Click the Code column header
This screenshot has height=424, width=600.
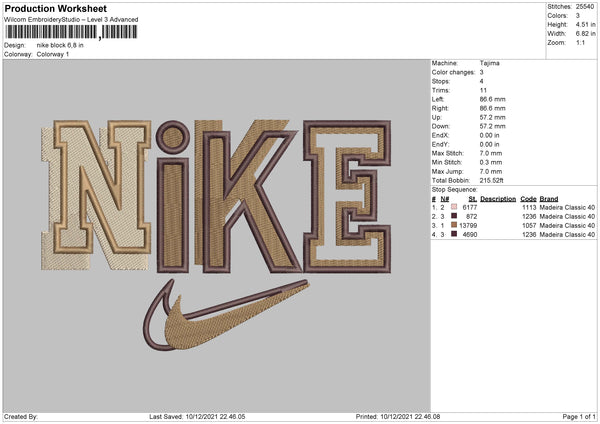coord(528,198)
